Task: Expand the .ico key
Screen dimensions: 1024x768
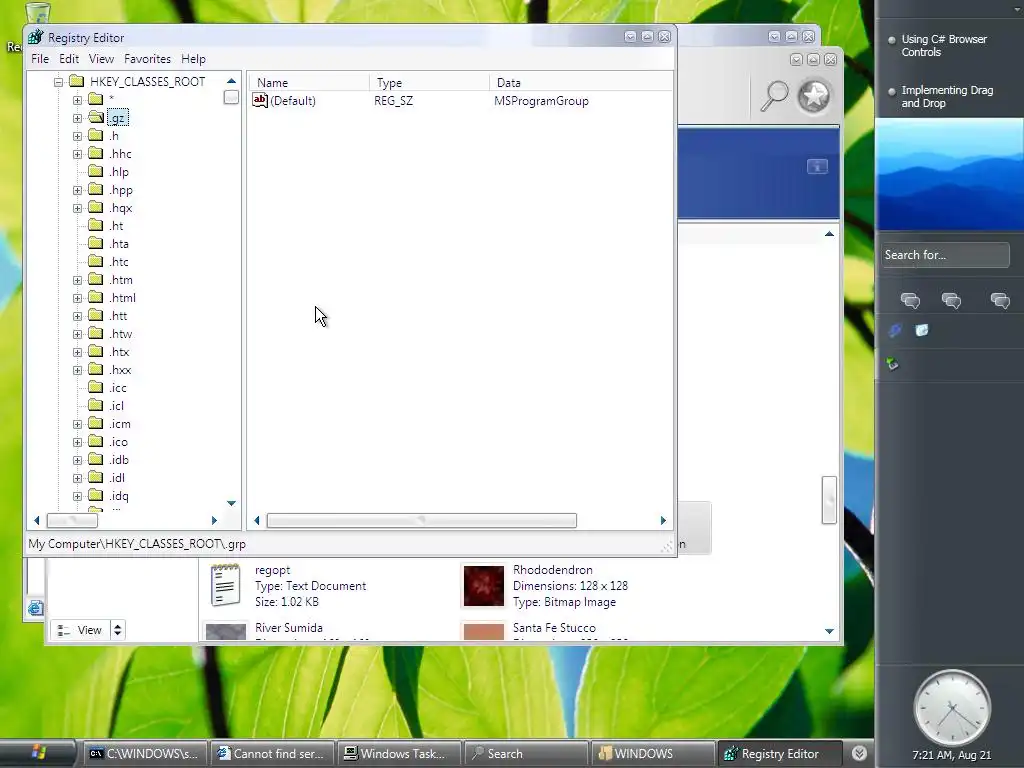Action: [77, 442]
